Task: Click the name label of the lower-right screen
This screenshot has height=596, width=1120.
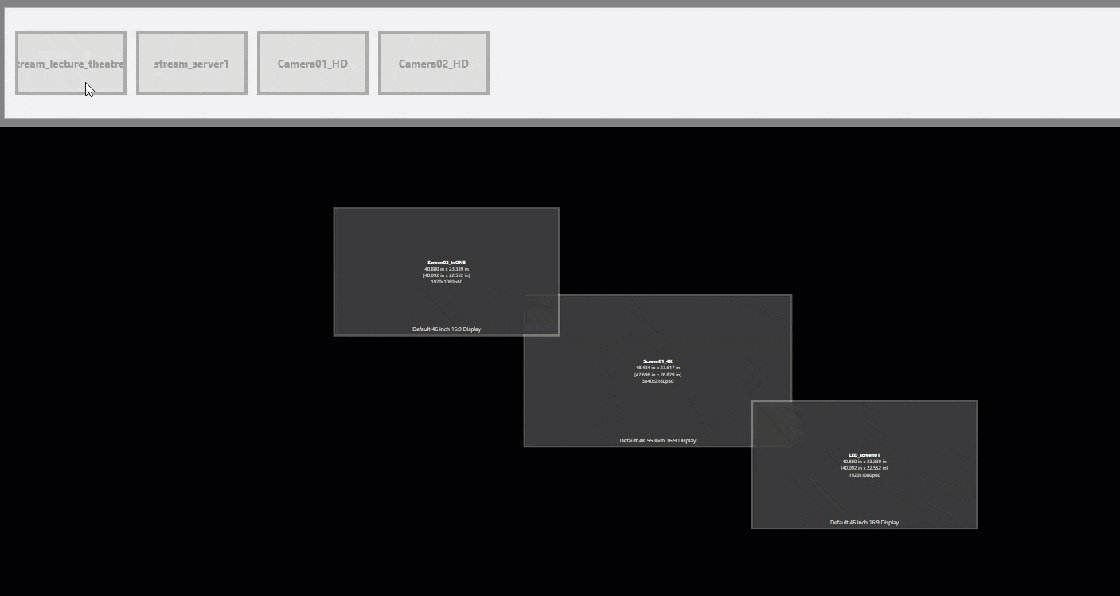Action: tap(864, 455)
